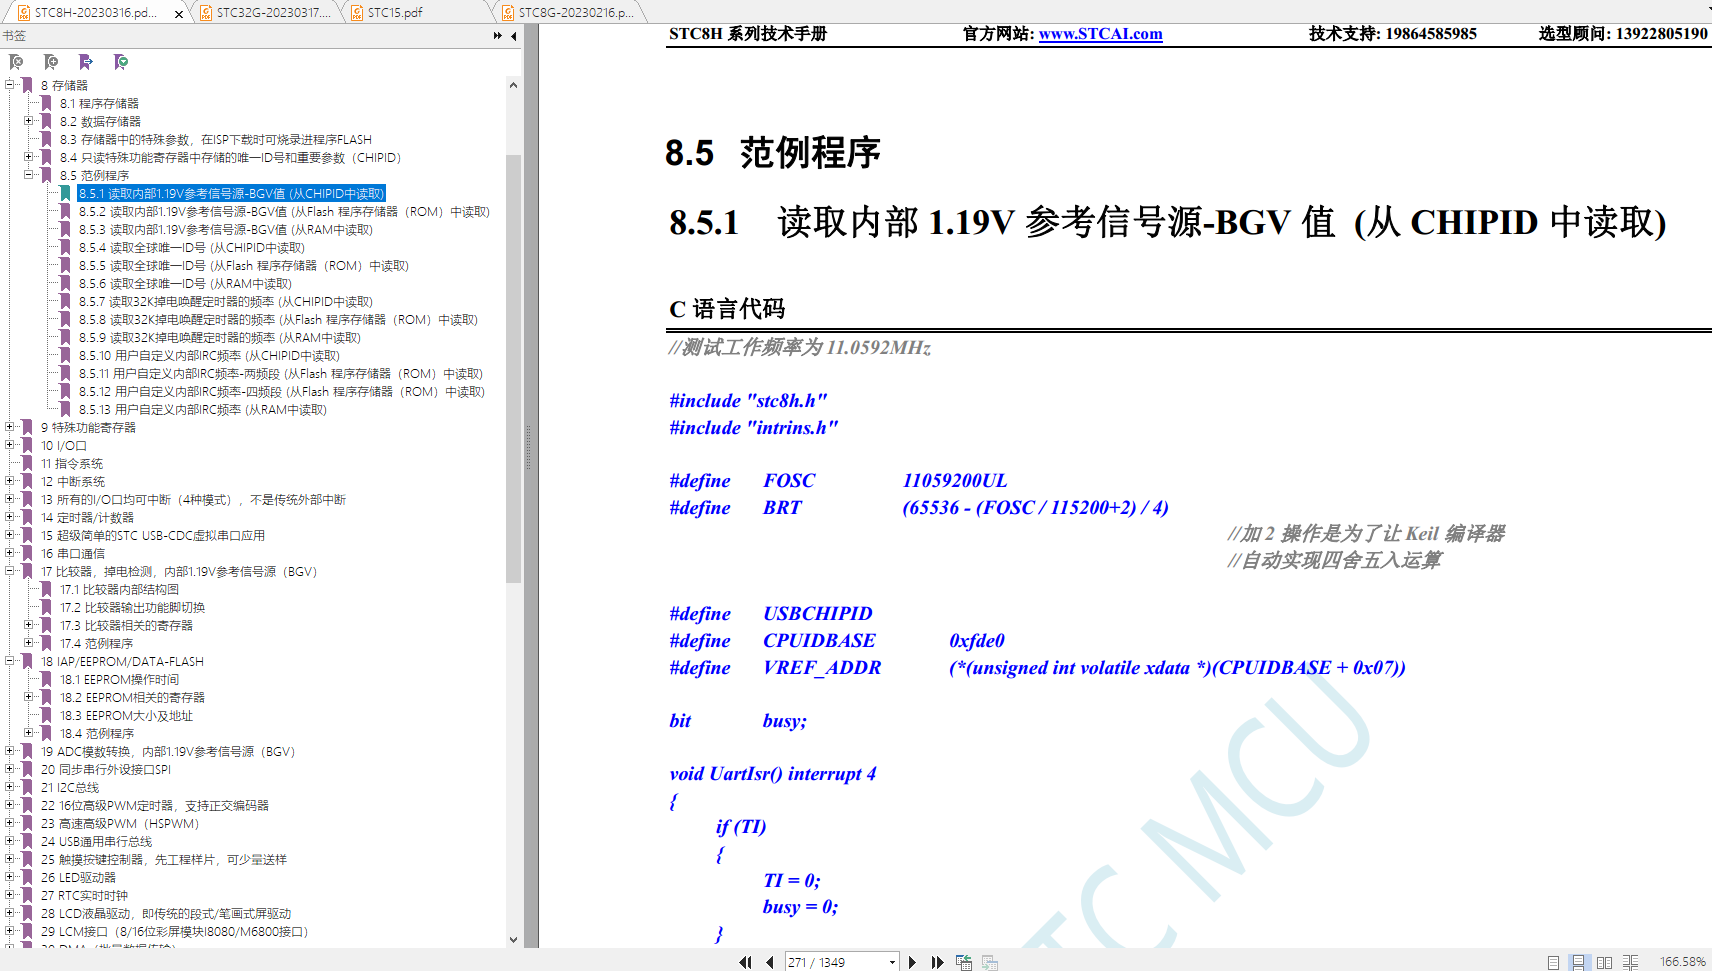
Task: Click the bookmark icon with green dropdown badge
Action: 121,62
